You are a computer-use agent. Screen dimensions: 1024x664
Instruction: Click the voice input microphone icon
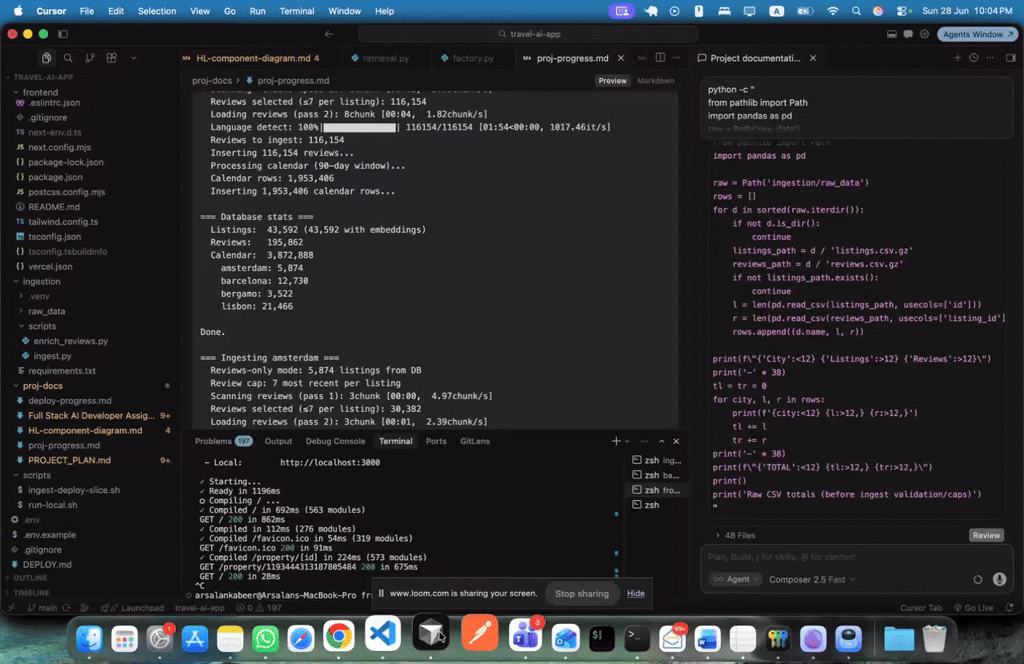pos(999,579)
